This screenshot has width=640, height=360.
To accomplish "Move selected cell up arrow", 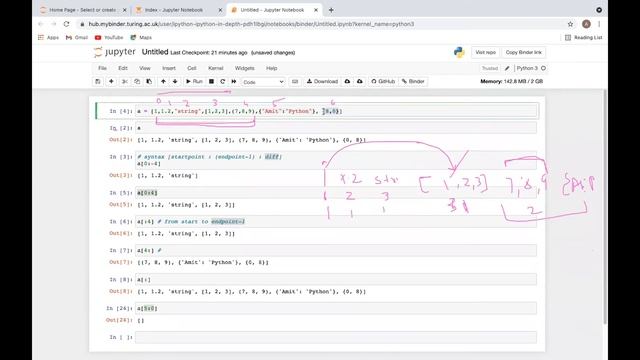I will coord(163,82).
